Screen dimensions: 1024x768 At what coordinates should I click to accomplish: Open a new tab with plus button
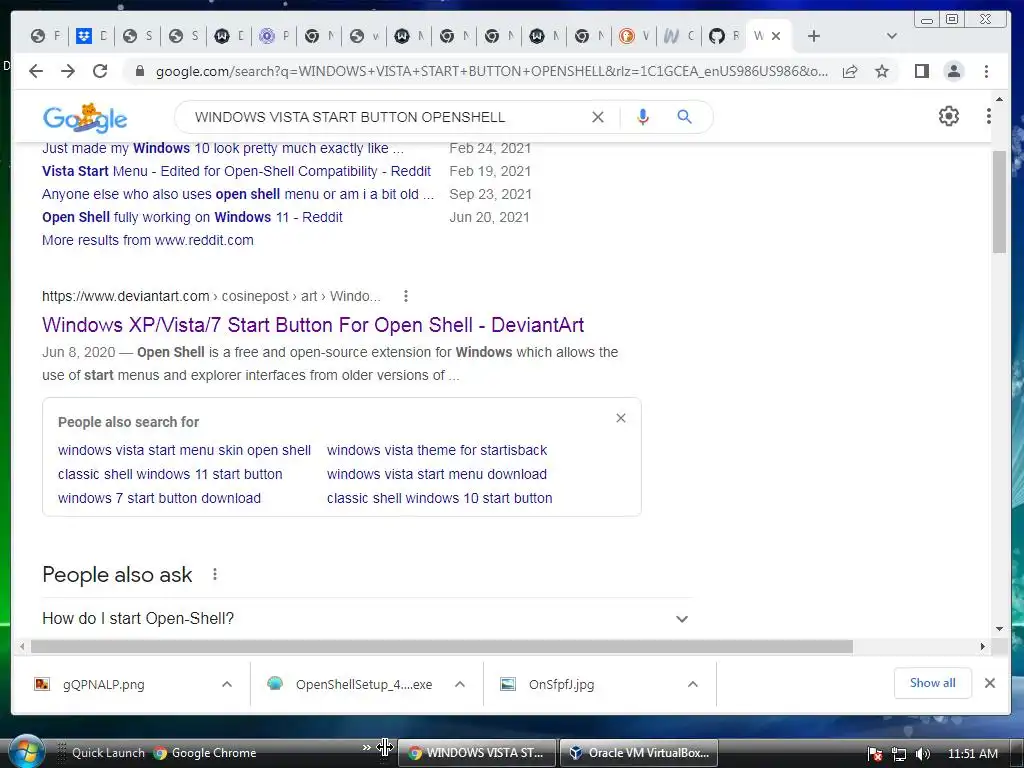click(813, 36)
